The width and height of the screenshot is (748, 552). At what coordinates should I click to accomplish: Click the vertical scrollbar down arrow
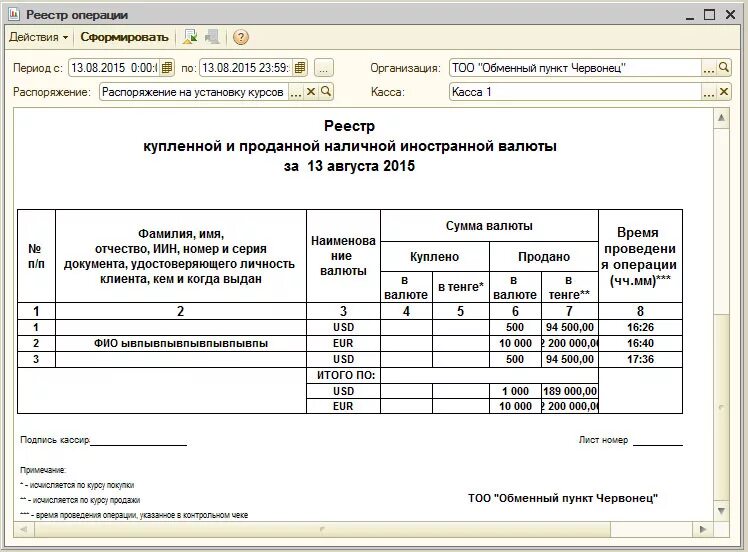coord(721,511)
